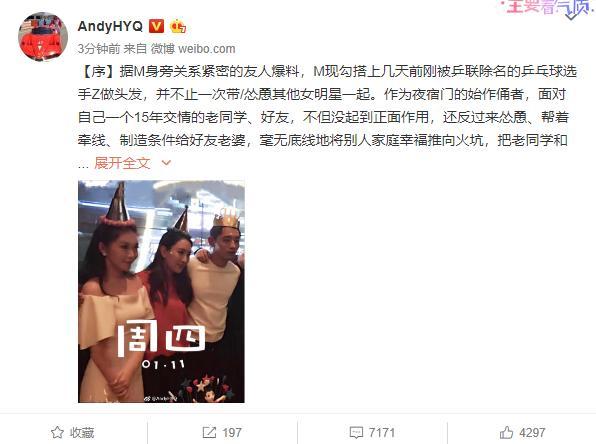Click the 4297 like count
This screenshot has height=444, width=596.
click(x=532, y=433)
